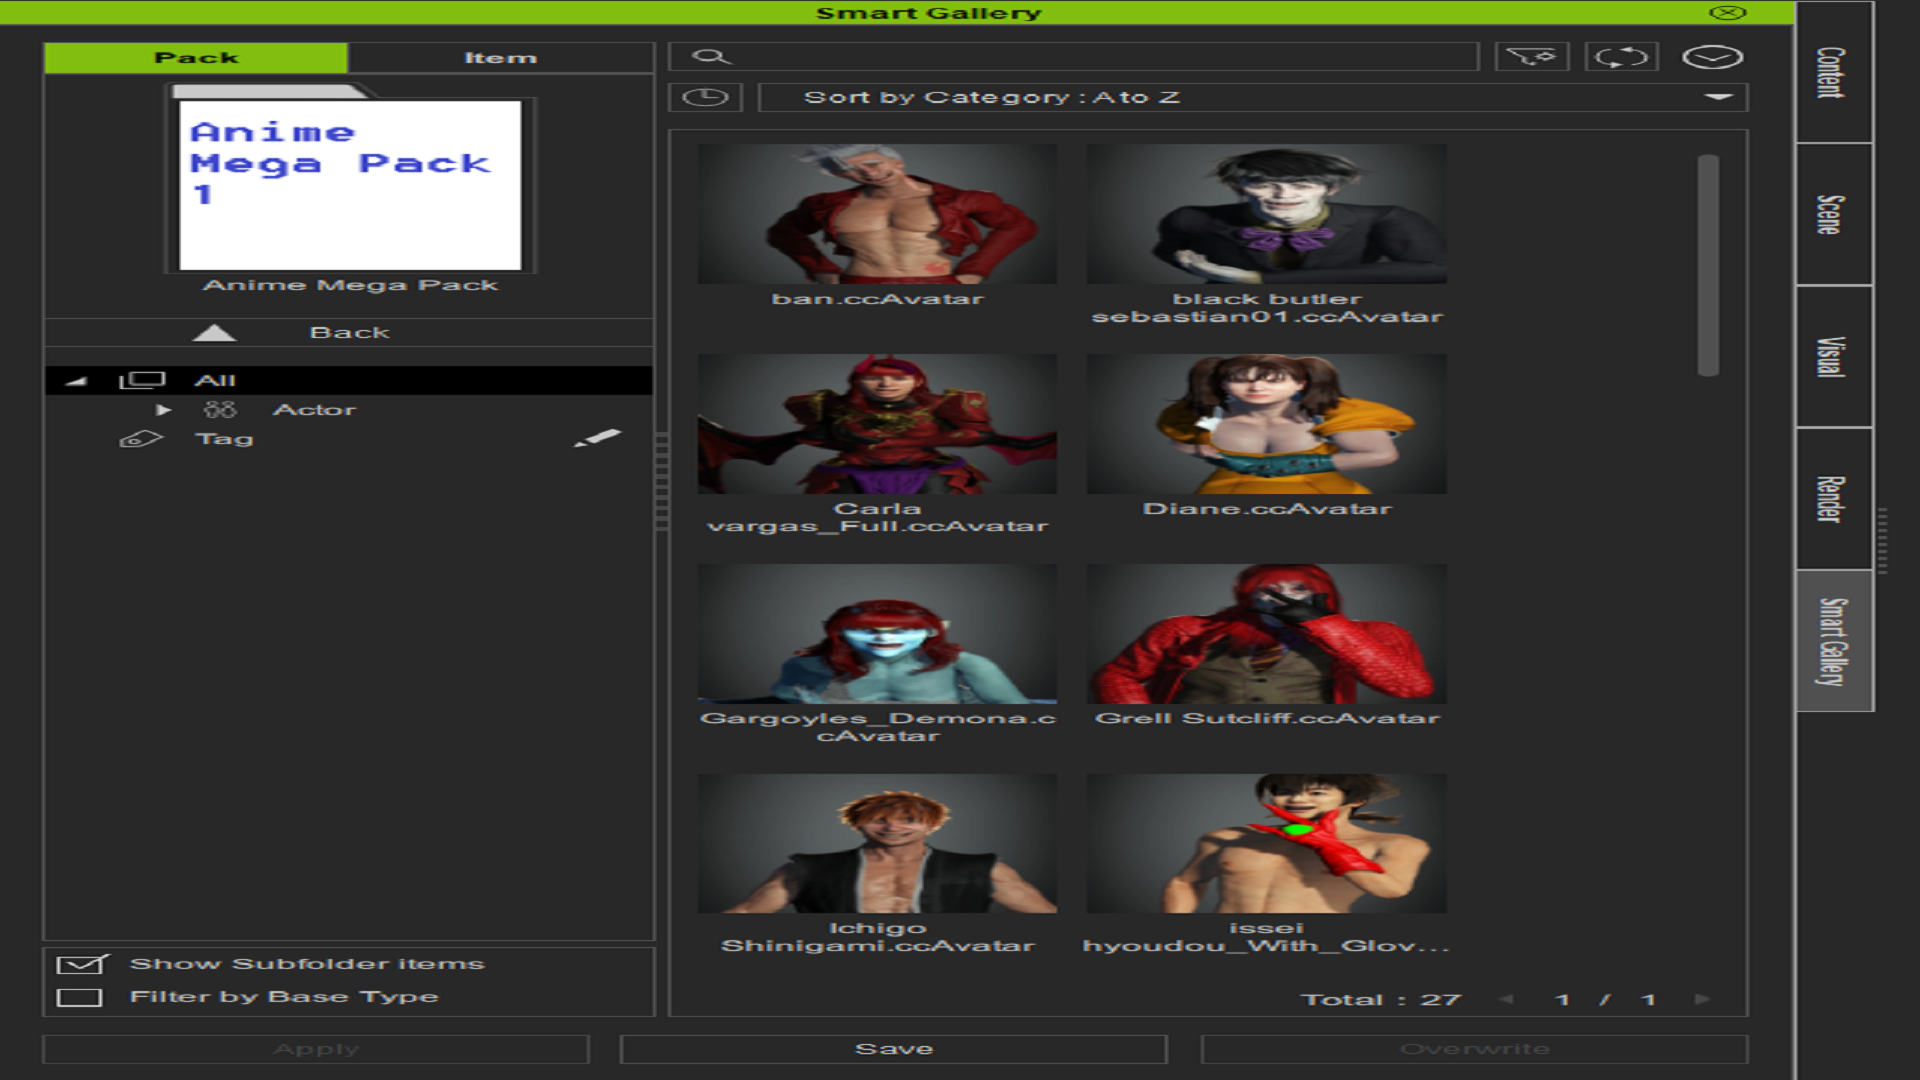This screenshot has height=1080, width=1920.
Task: Collapse the All tree node
Action: pyautogui.click(x=76, y=381)
